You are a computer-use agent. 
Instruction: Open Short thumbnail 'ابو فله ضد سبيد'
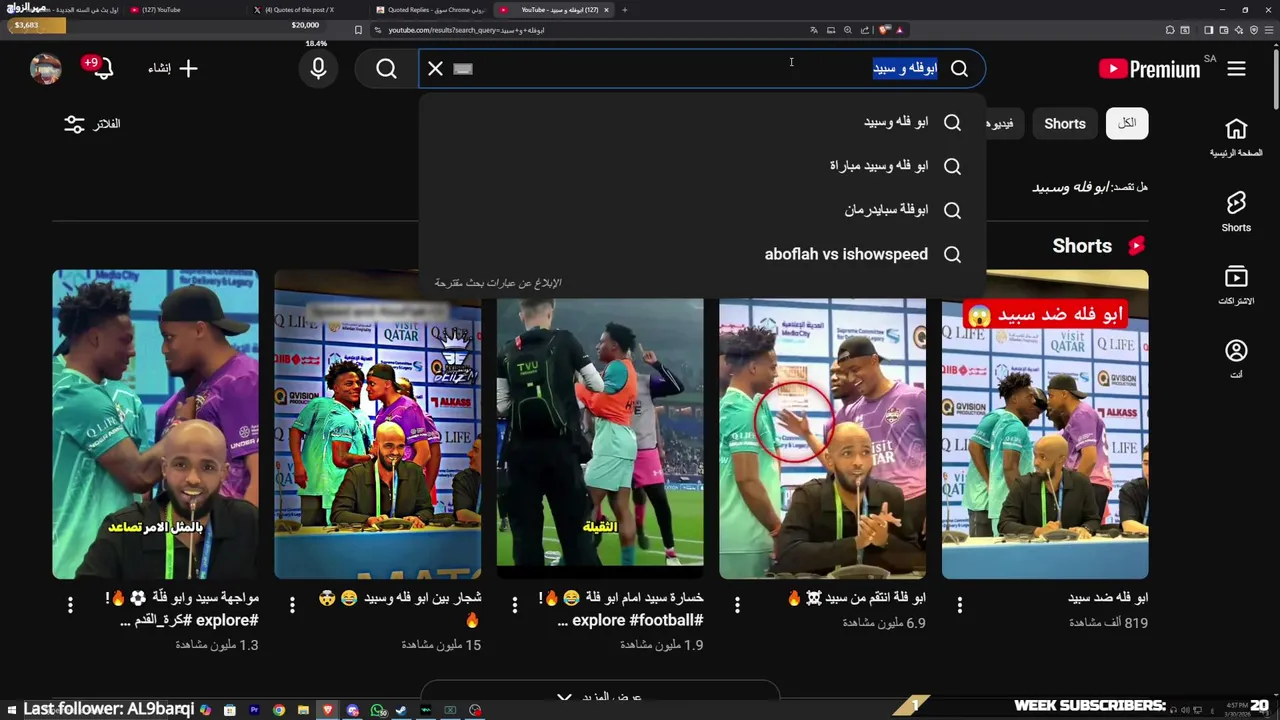(x=1045, y=424)
